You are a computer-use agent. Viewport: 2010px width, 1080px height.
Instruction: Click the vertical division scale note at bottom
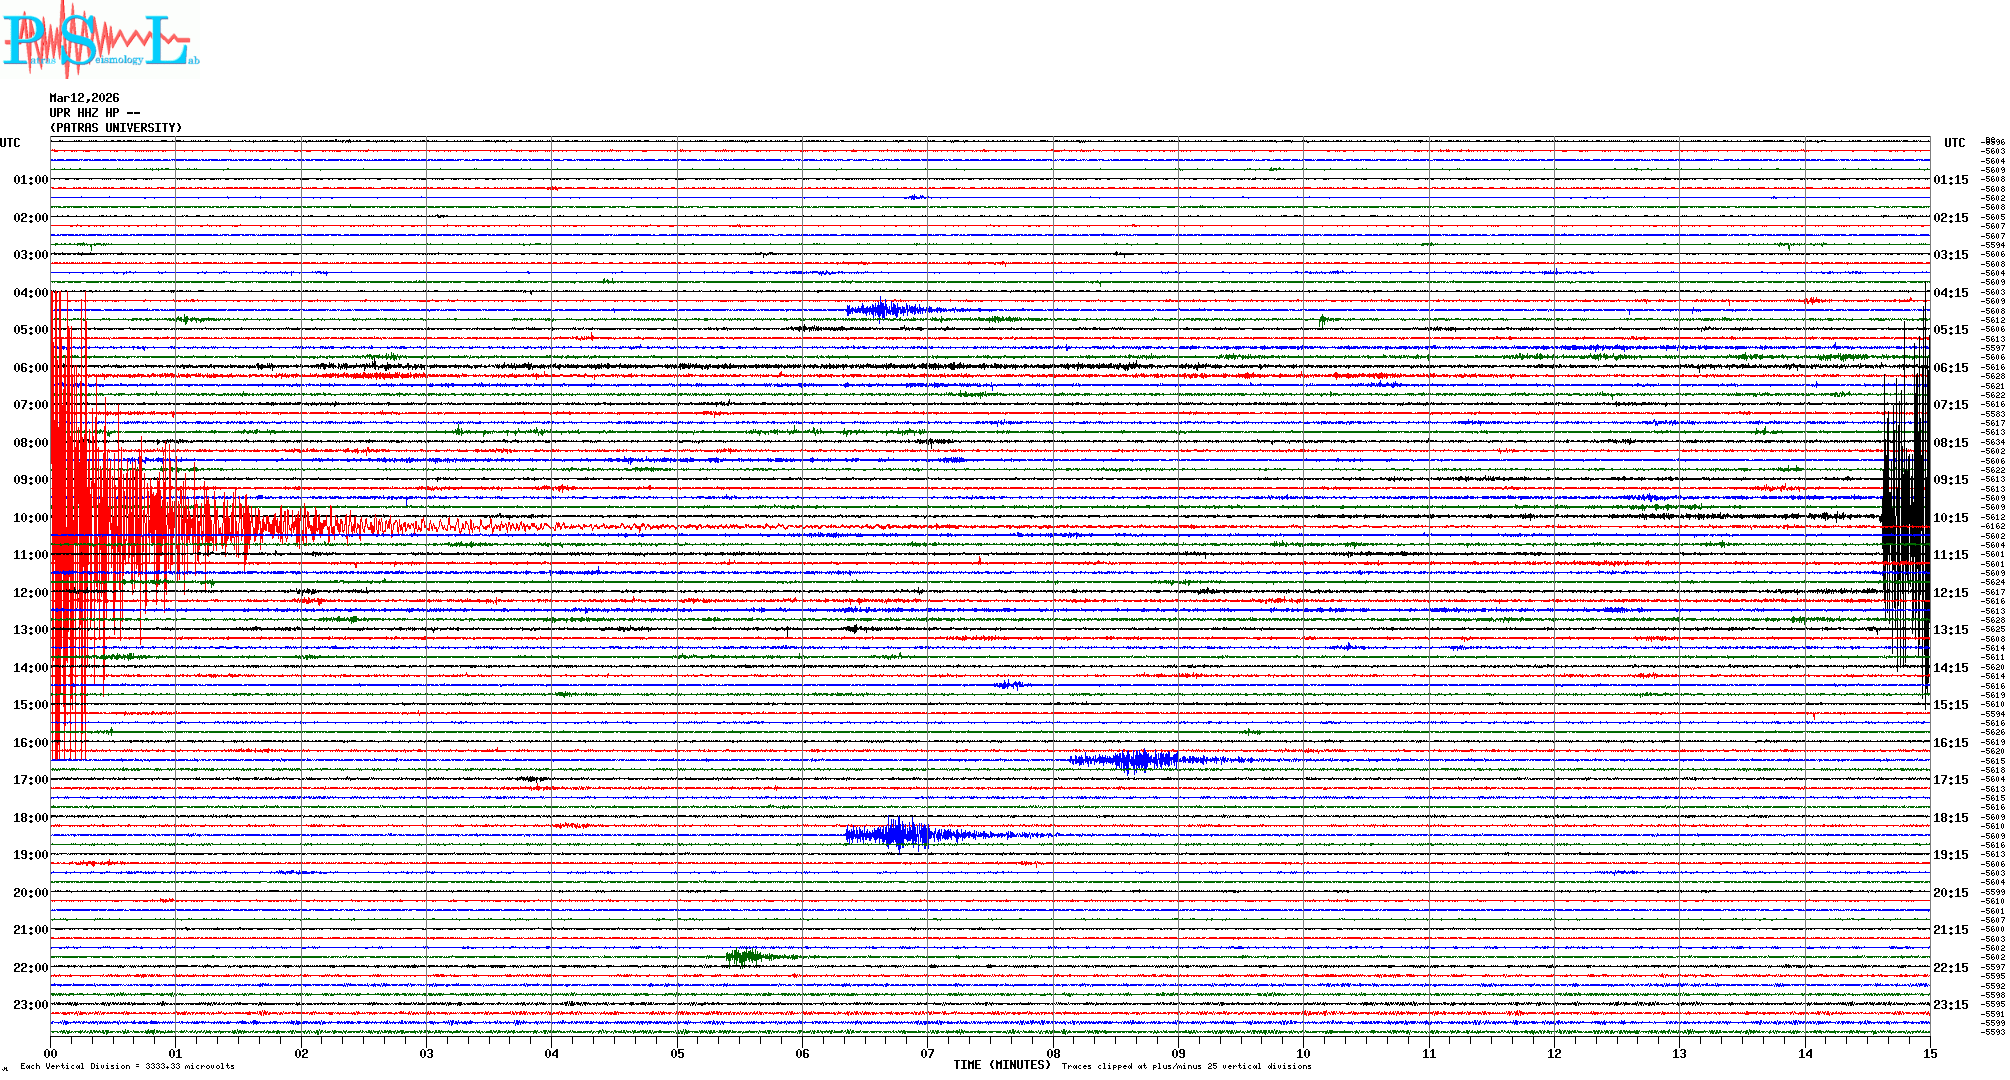point(127,1066)
